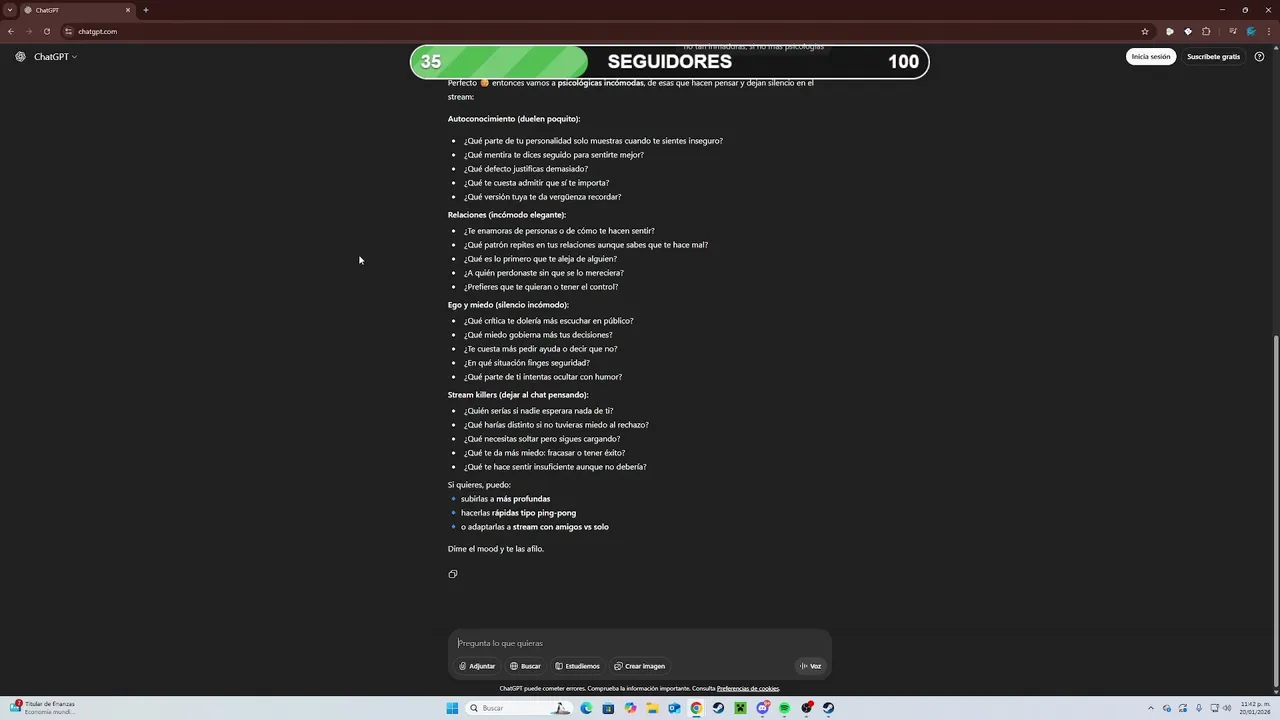Click the SEGUIDORES follower goal progress bar
1280x720 pixels.
point(669,62)
